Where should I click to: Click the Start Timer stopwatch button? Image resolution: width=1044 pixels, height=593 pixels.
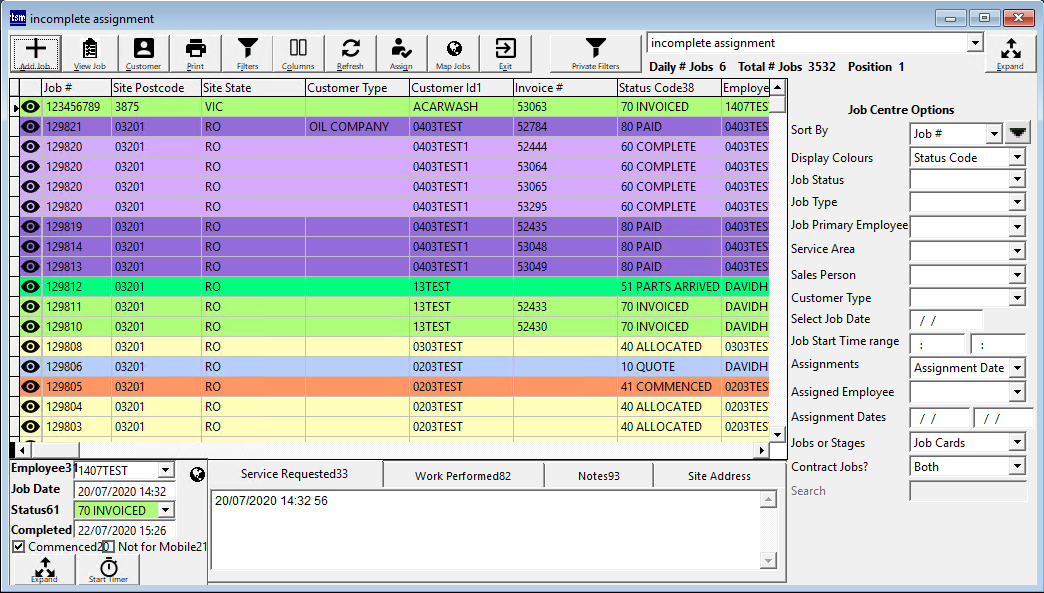tap(109, 570)
